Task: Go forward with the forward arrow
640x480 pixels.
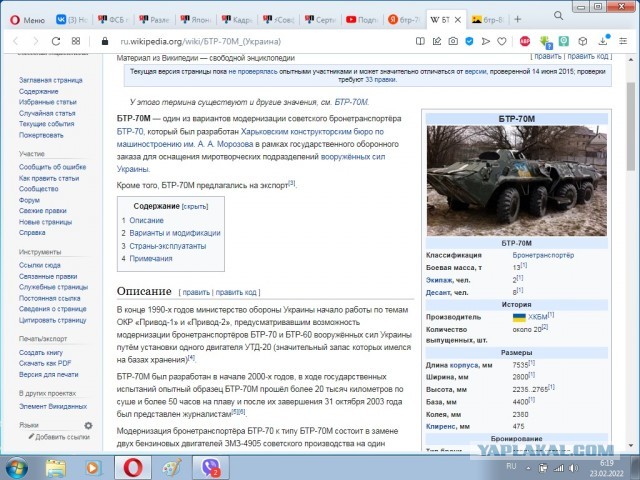Action: coord(36,41)
